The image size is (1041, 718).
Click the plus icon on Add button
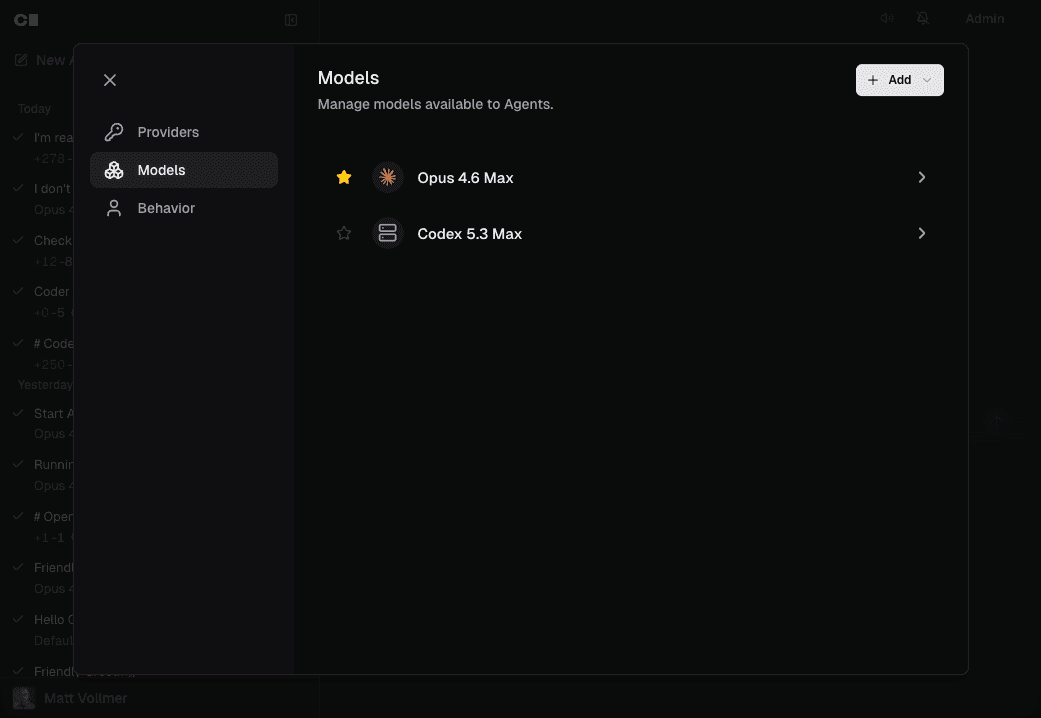[873, 80]
